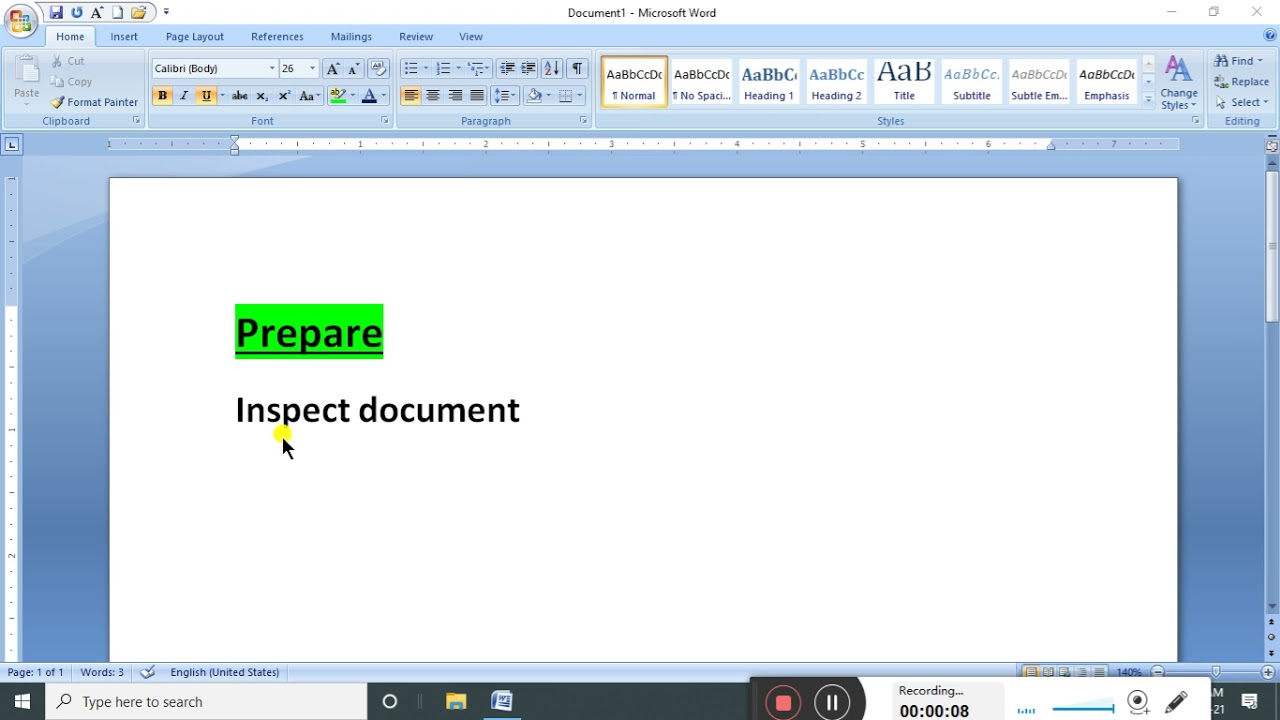
Task: Click the Increase Indent icon
Action: point(528,68)
